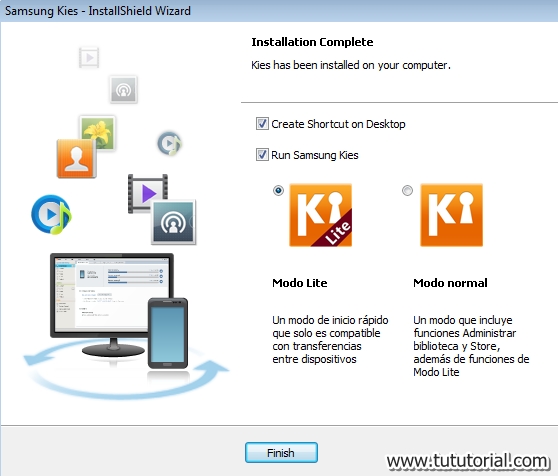This screenshot has width=558, height=476.
Task: Click the small faded music player icon
Action: point(169,143)
